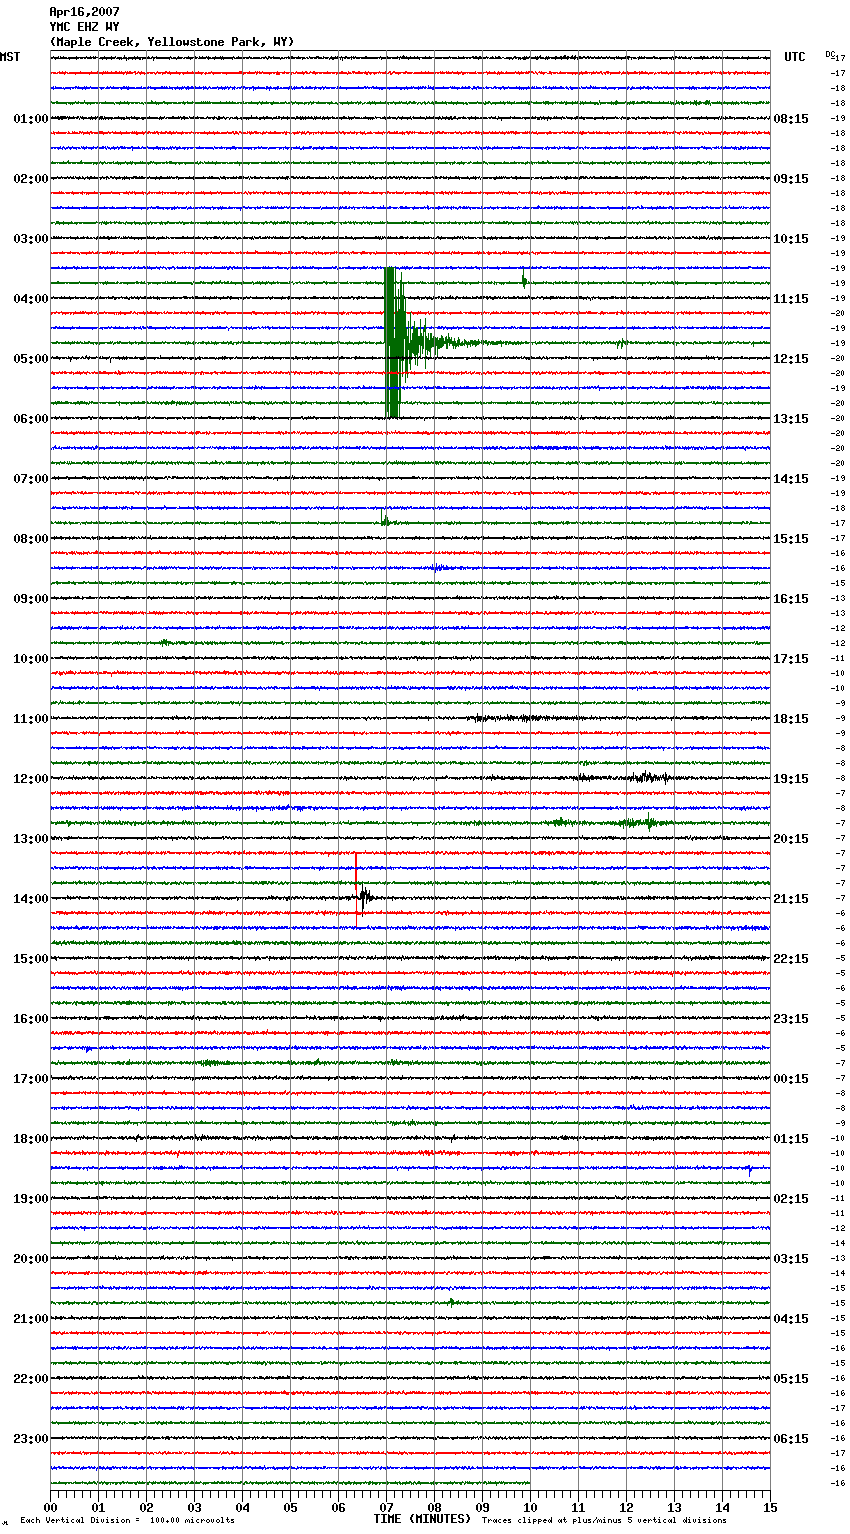This screenshot has height=1534, width=850.
Task: Select the 02:00 MST hour label
Action: (31, 179)
